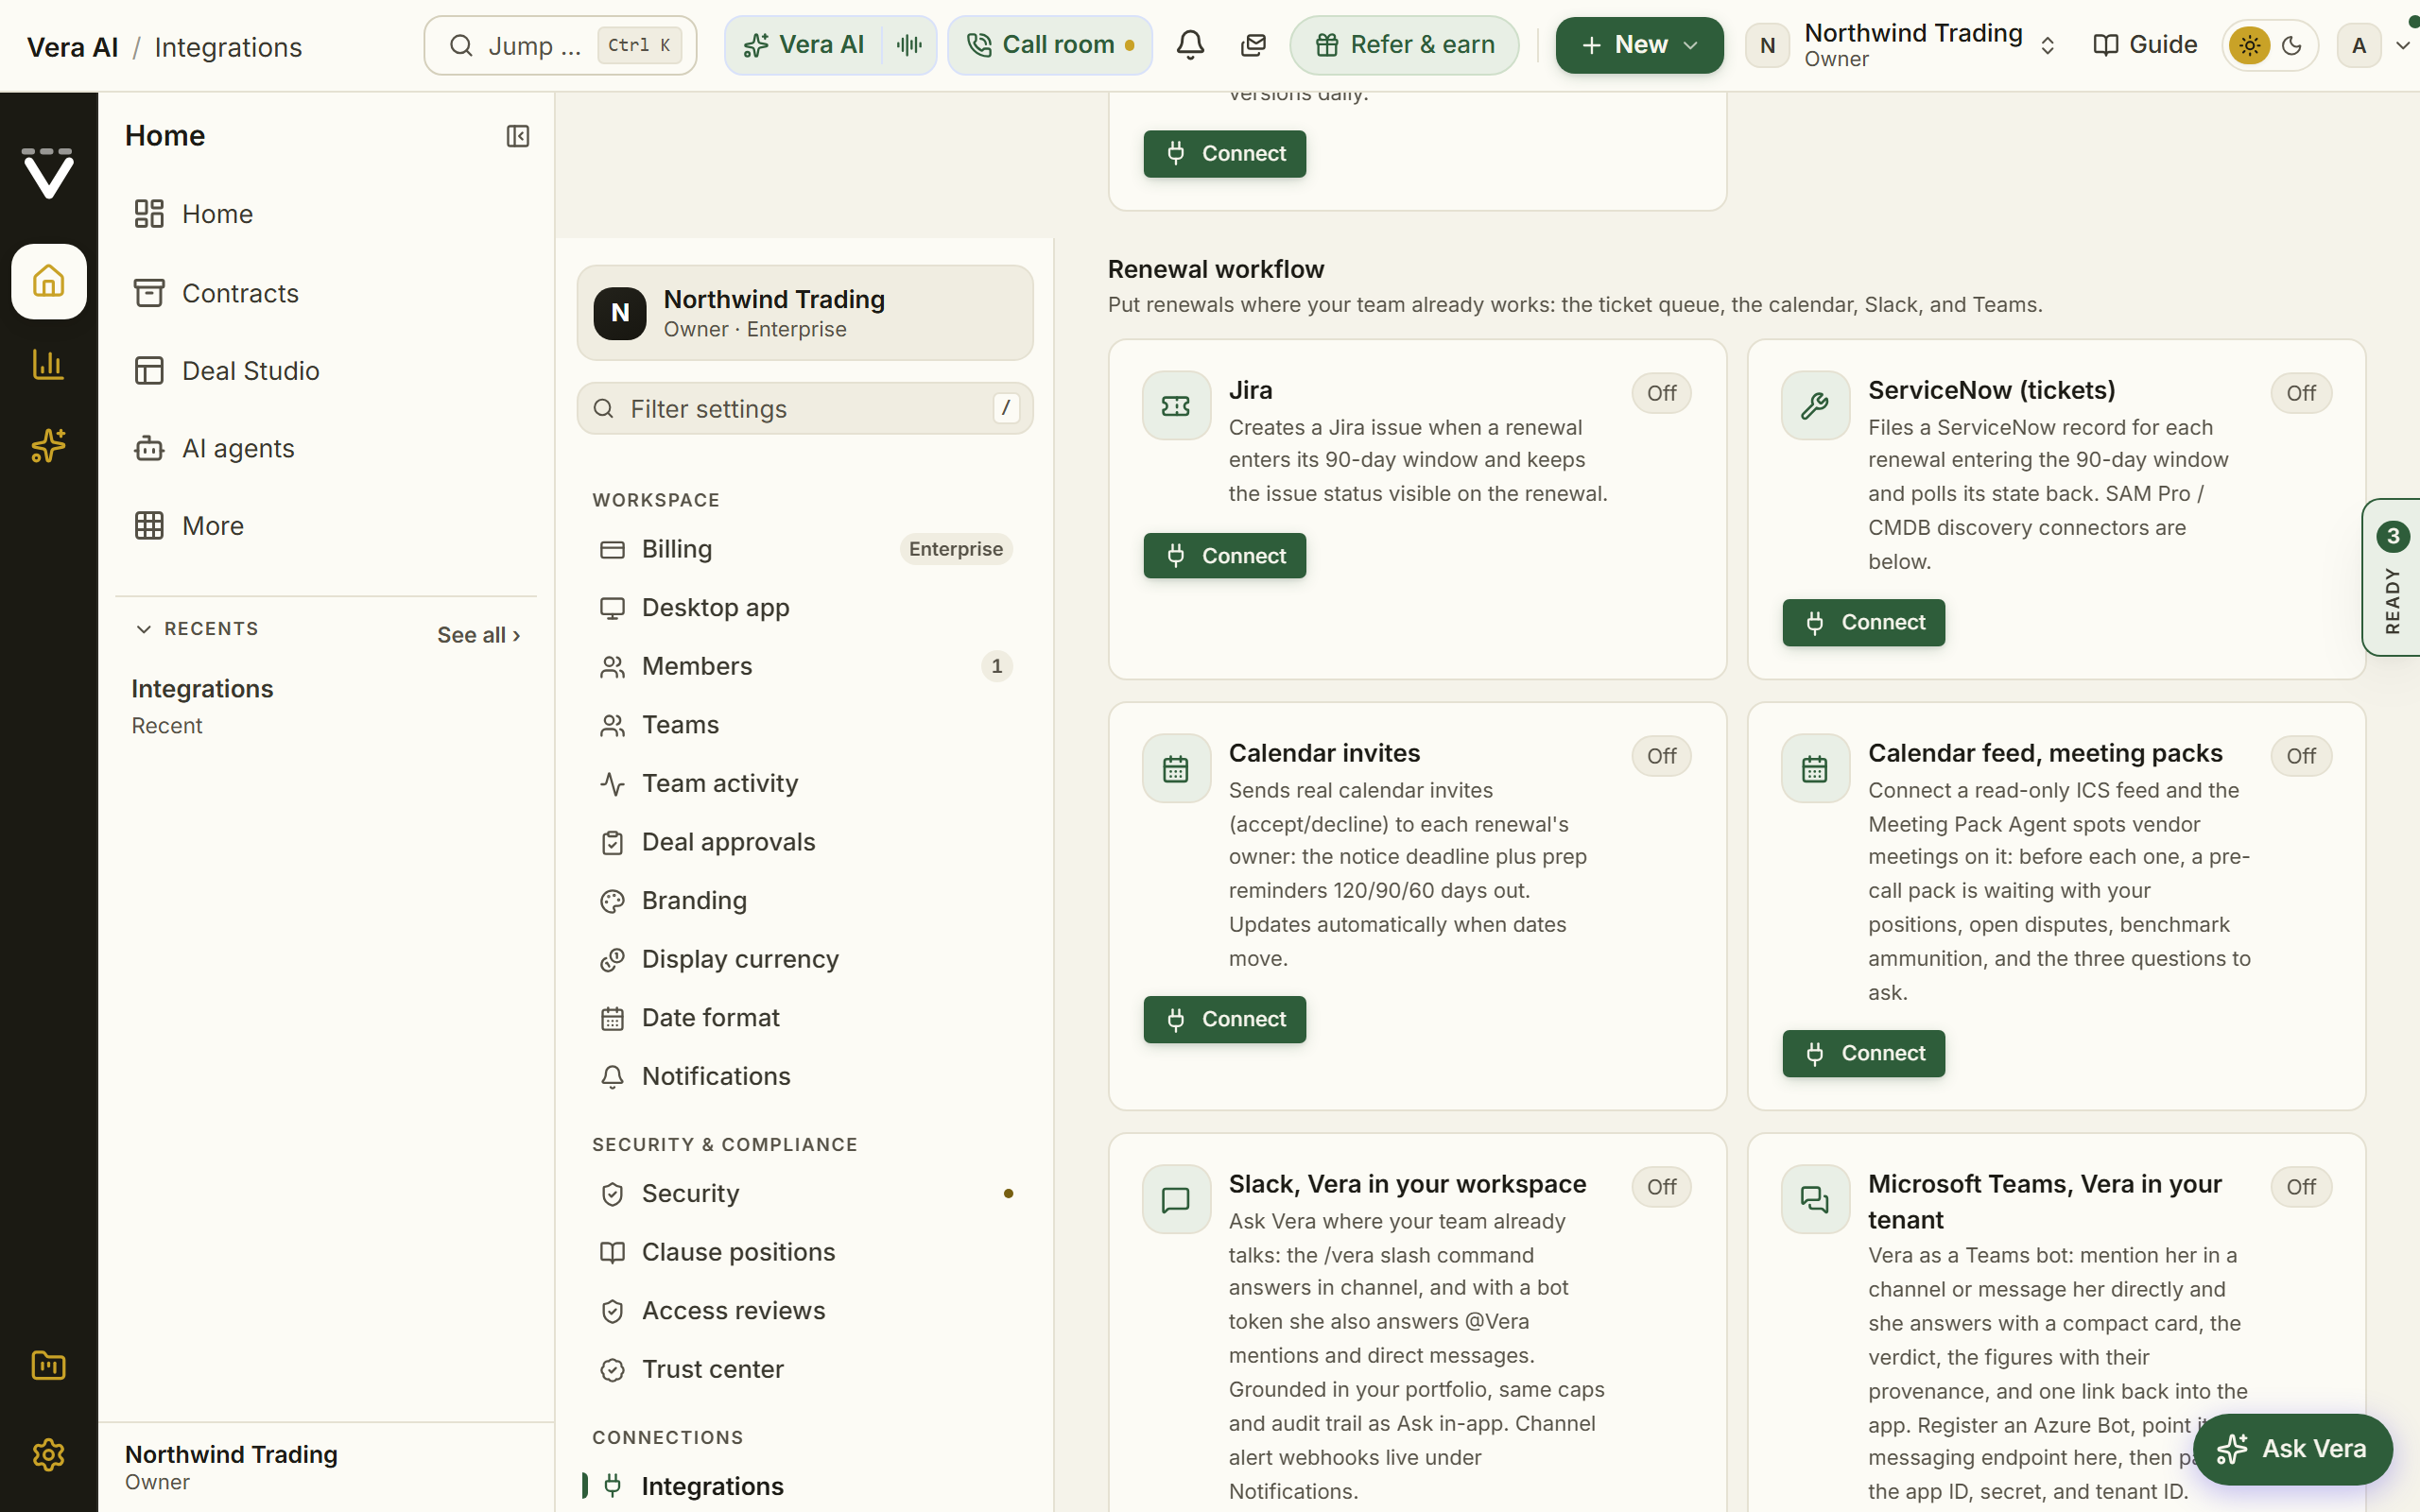Open the bar chart analytics rail icon
The width and height of the screenshot is (2420, 1512).
[48, 364]
